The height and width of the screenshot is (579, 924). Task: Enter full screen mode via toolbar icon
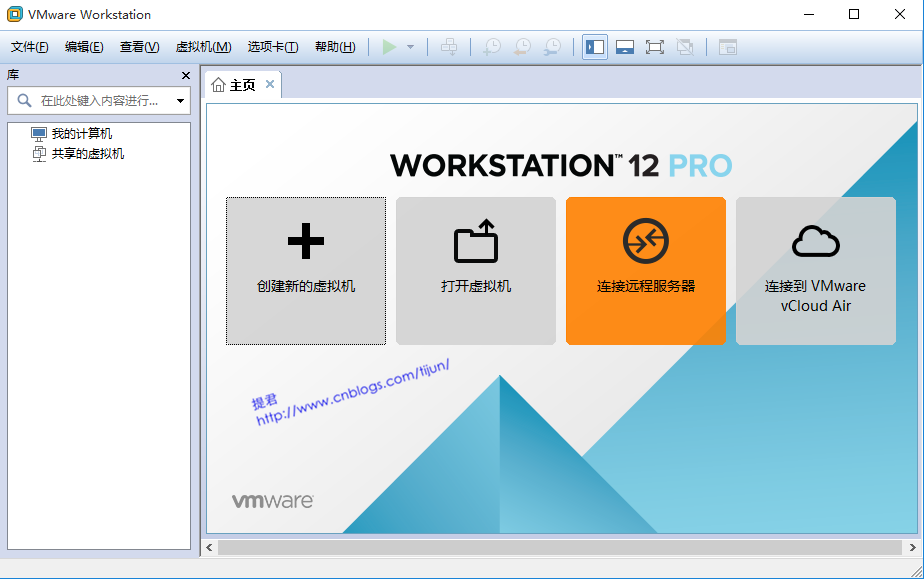click(655, 47)
